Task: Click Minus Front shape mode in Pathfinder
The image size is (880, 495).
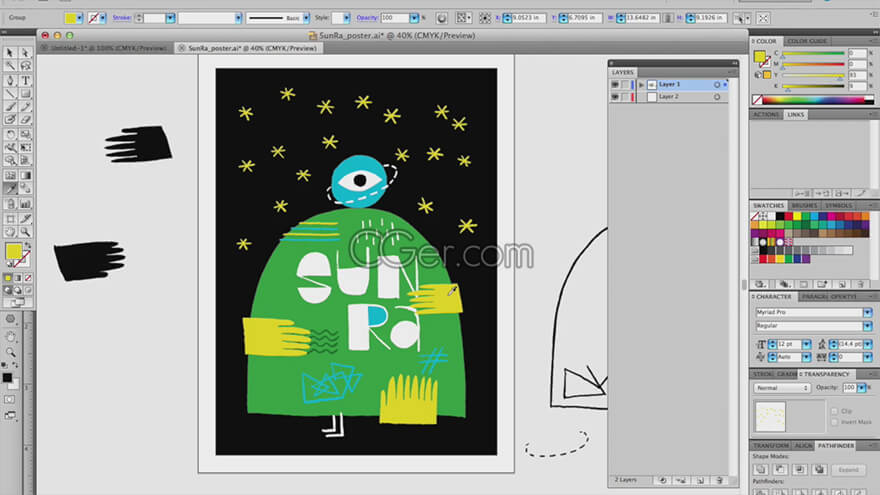Action: point(780,469)
